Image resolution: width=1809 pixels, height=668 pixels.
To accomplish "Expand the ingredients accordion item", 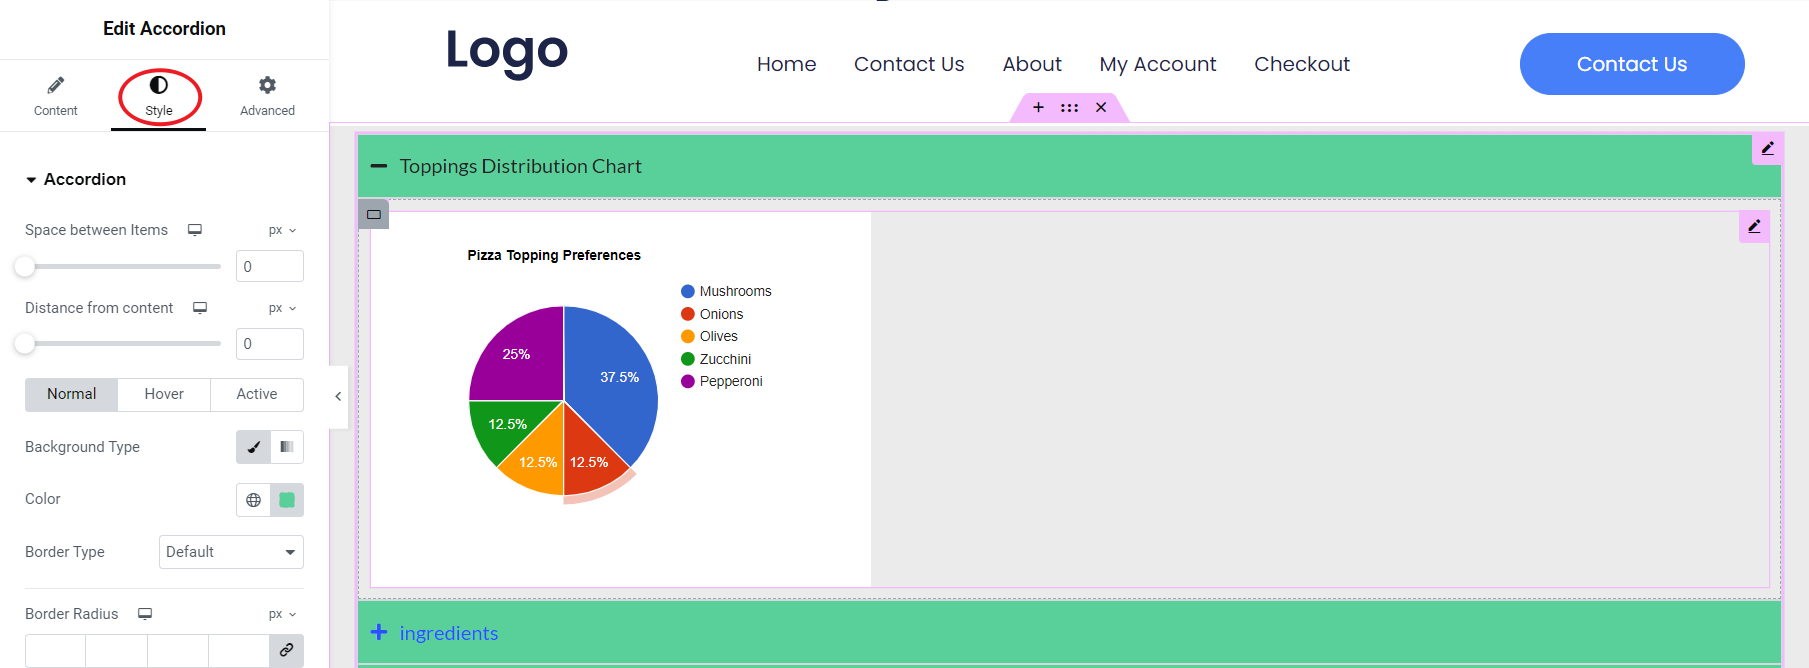I will [448, 633].
